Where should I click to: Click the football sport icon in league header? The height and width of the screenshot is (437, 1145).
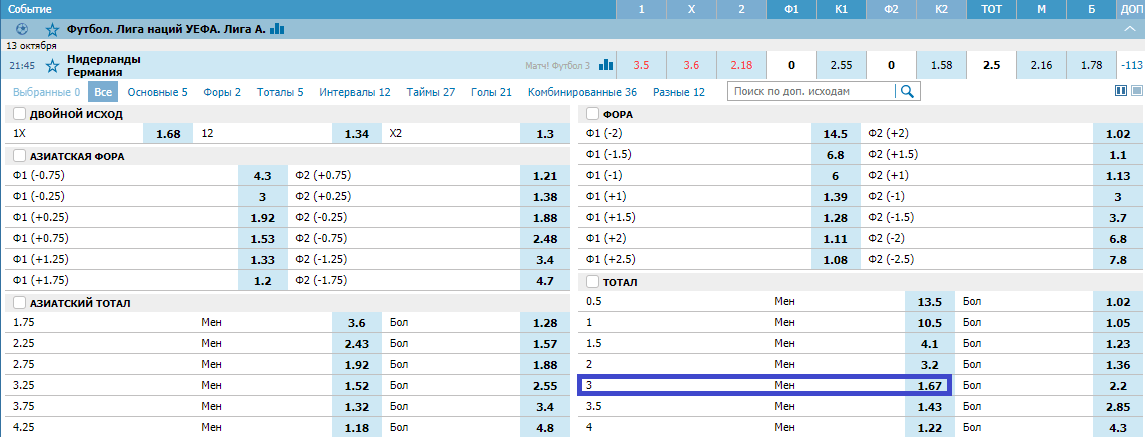pos(22,30)
